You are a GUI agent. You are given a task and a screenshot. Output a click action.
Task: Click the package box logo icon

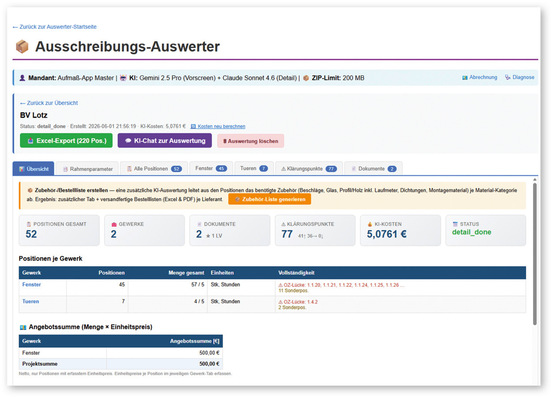tap(22, 47)
